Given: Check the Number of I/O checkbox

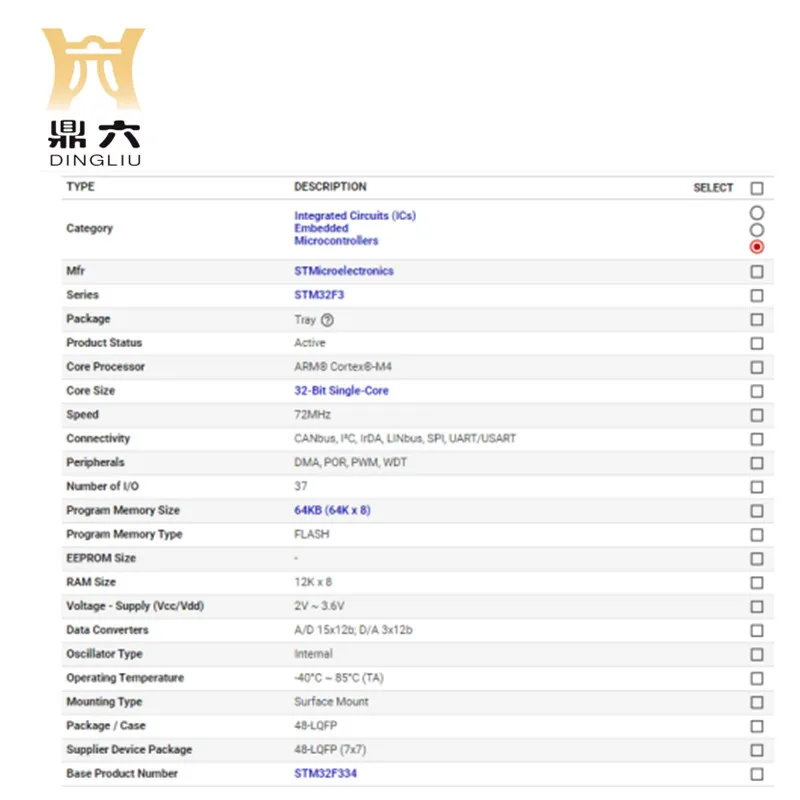Looking at the screenshot, I should pyautogui.click(x=757, y=487).
